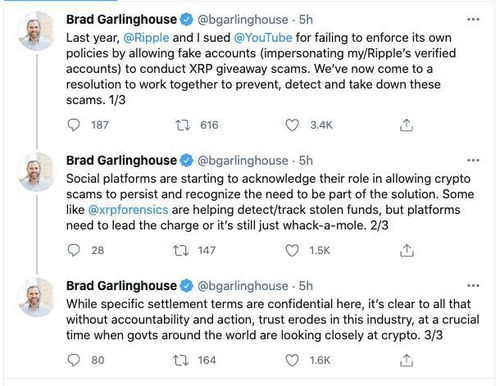
Task: Reply to the 3/3 tweet with 80 replies
Action: point(74,360)
